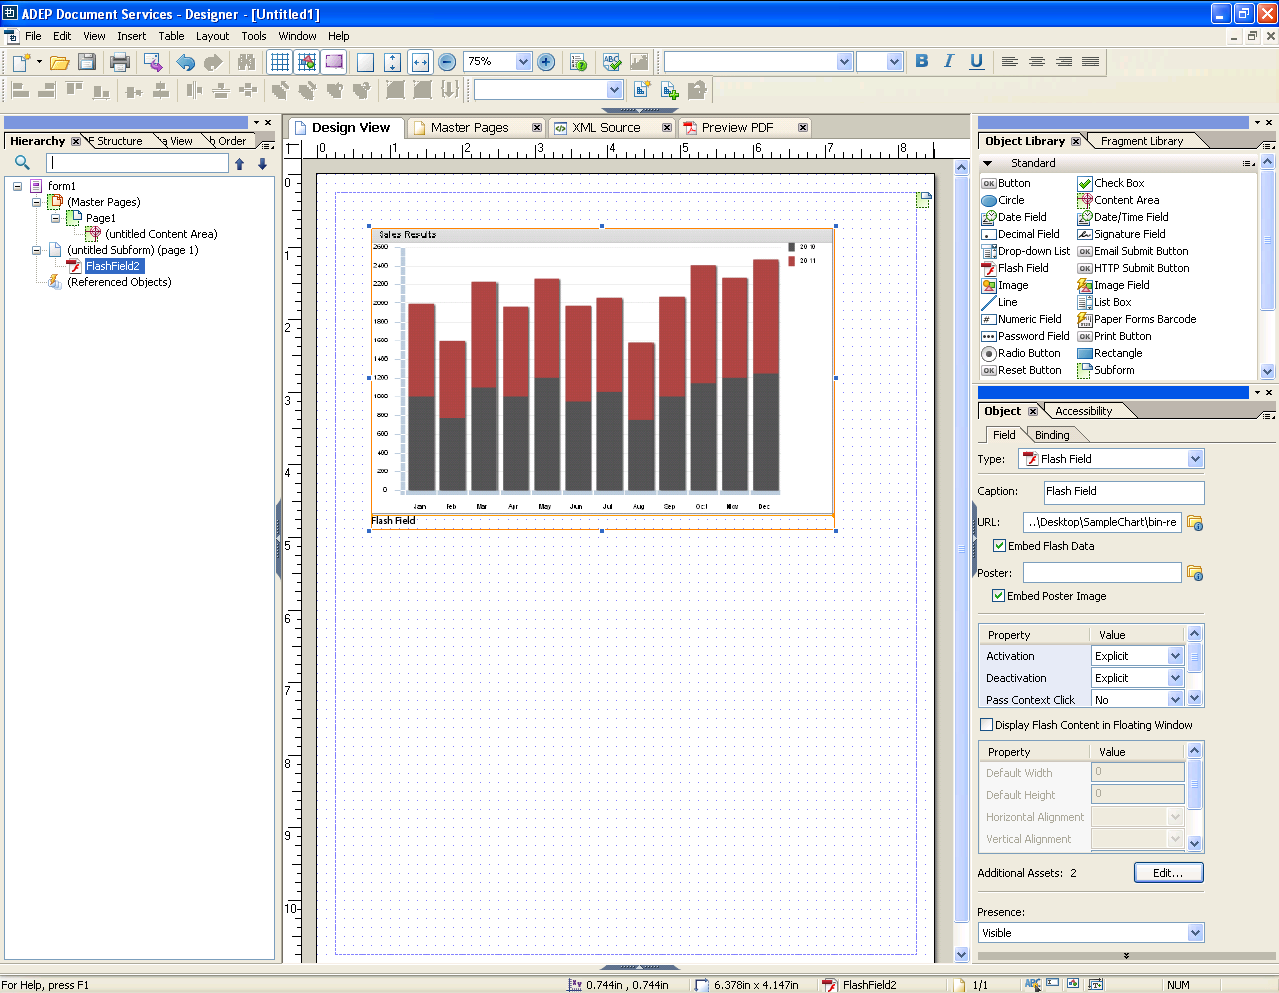Collapse the Standard library category
1279x993 pixels.
[x=988, y=163]
